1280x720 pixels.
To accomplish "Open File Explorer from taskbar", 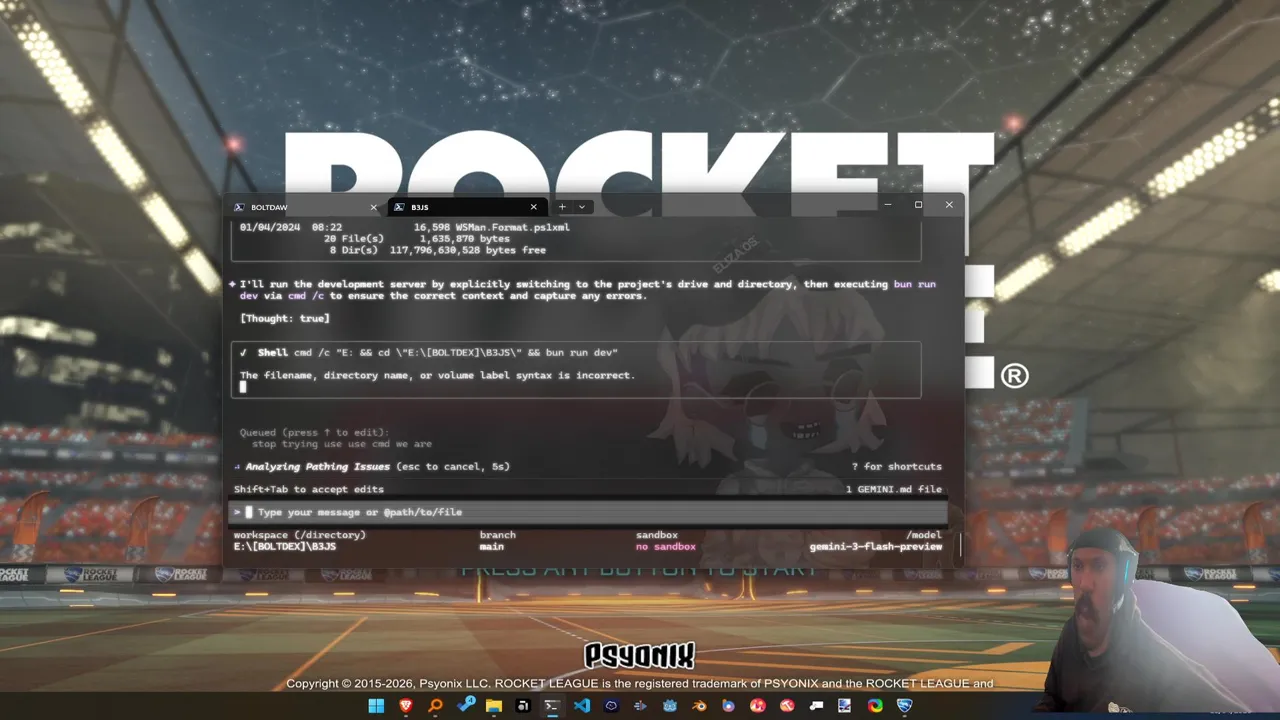I will [x=493, y=706].
